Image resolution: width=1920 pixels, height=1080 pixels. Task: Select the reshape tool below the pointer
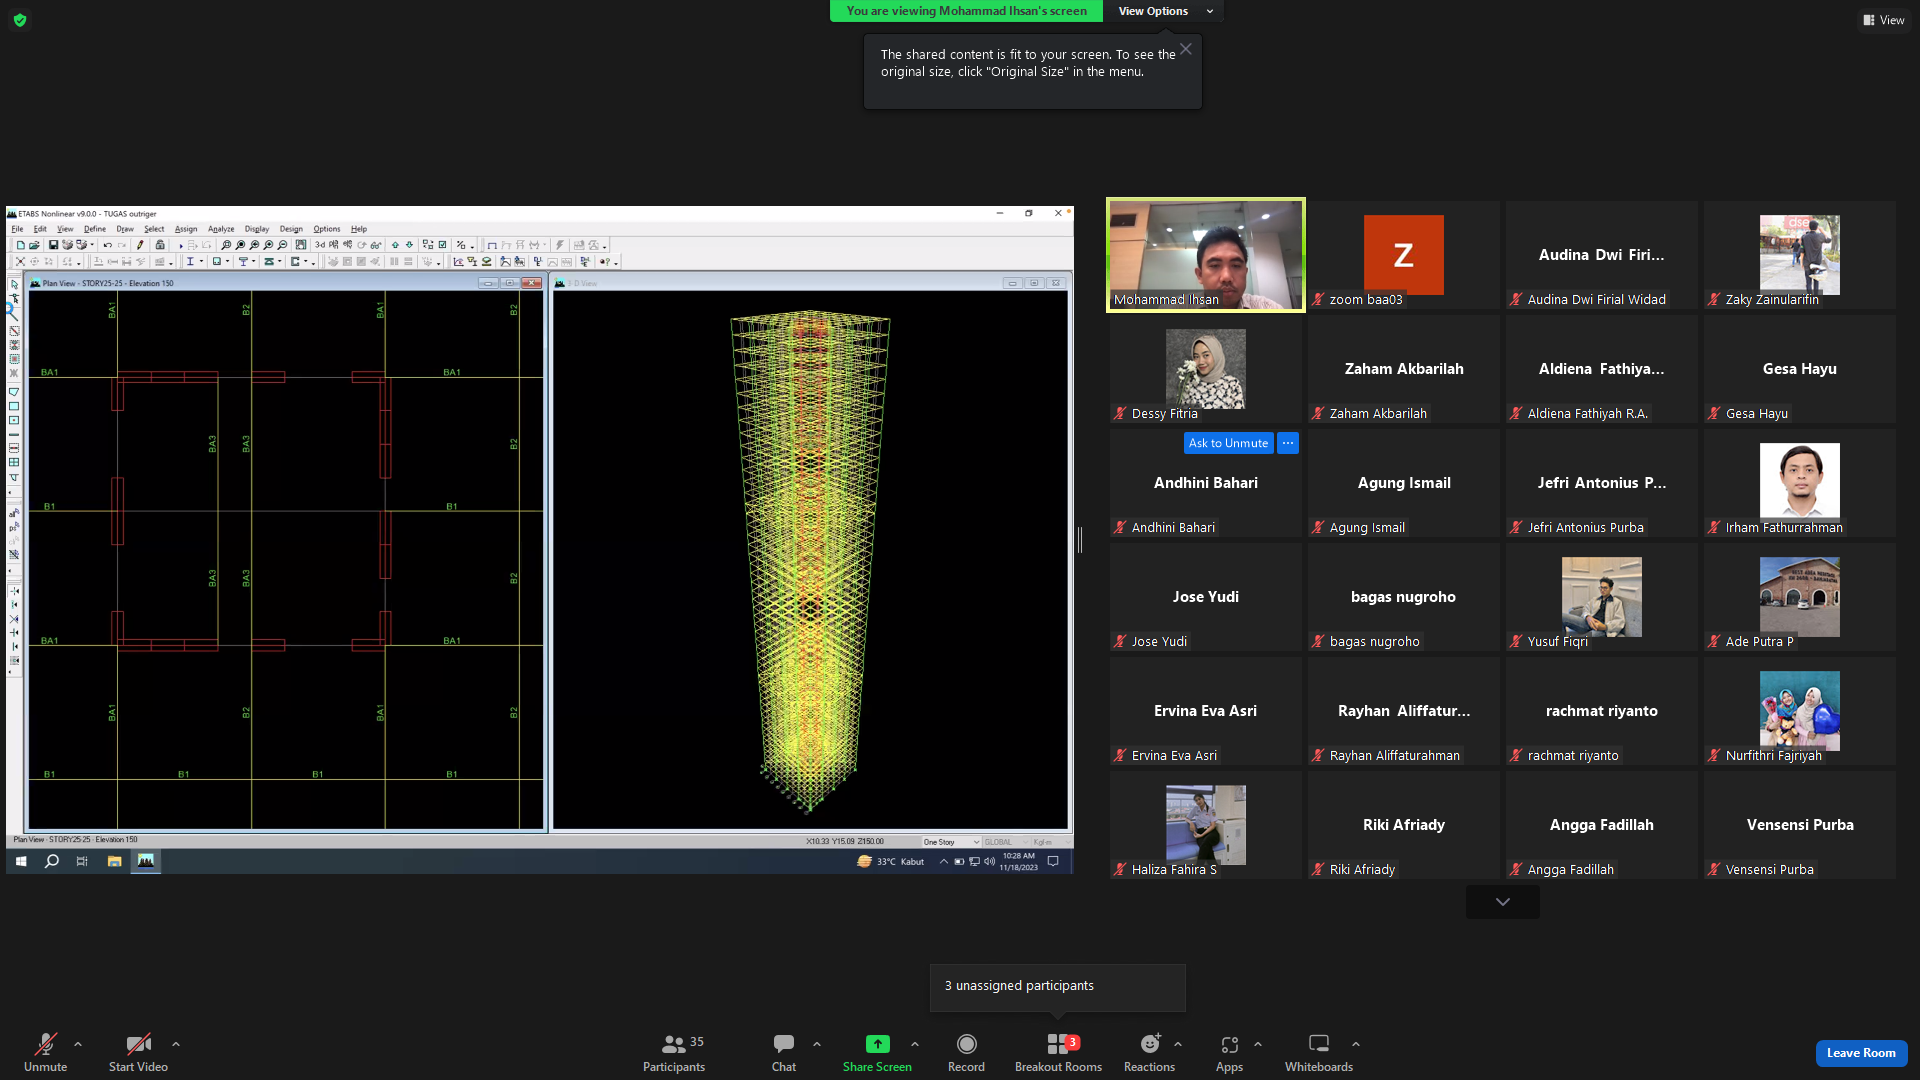point(14,299)
